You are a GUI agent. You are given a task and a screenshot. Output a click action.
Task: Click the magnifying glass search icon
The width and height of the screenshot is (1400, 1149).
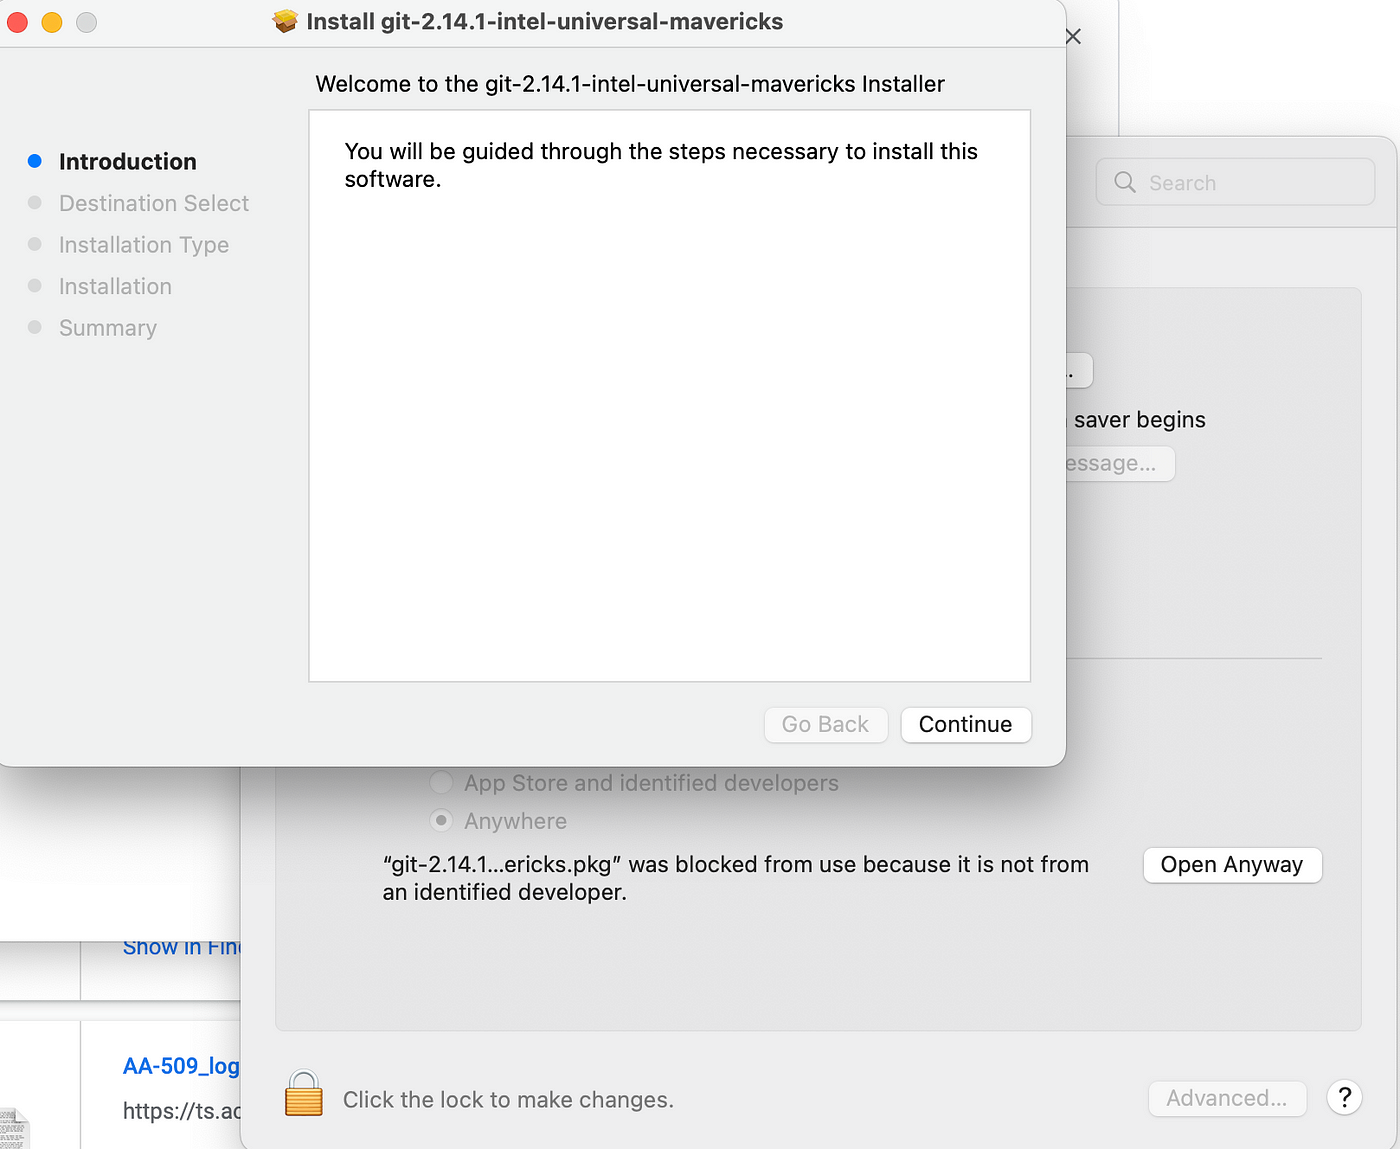coord(1125,182)
